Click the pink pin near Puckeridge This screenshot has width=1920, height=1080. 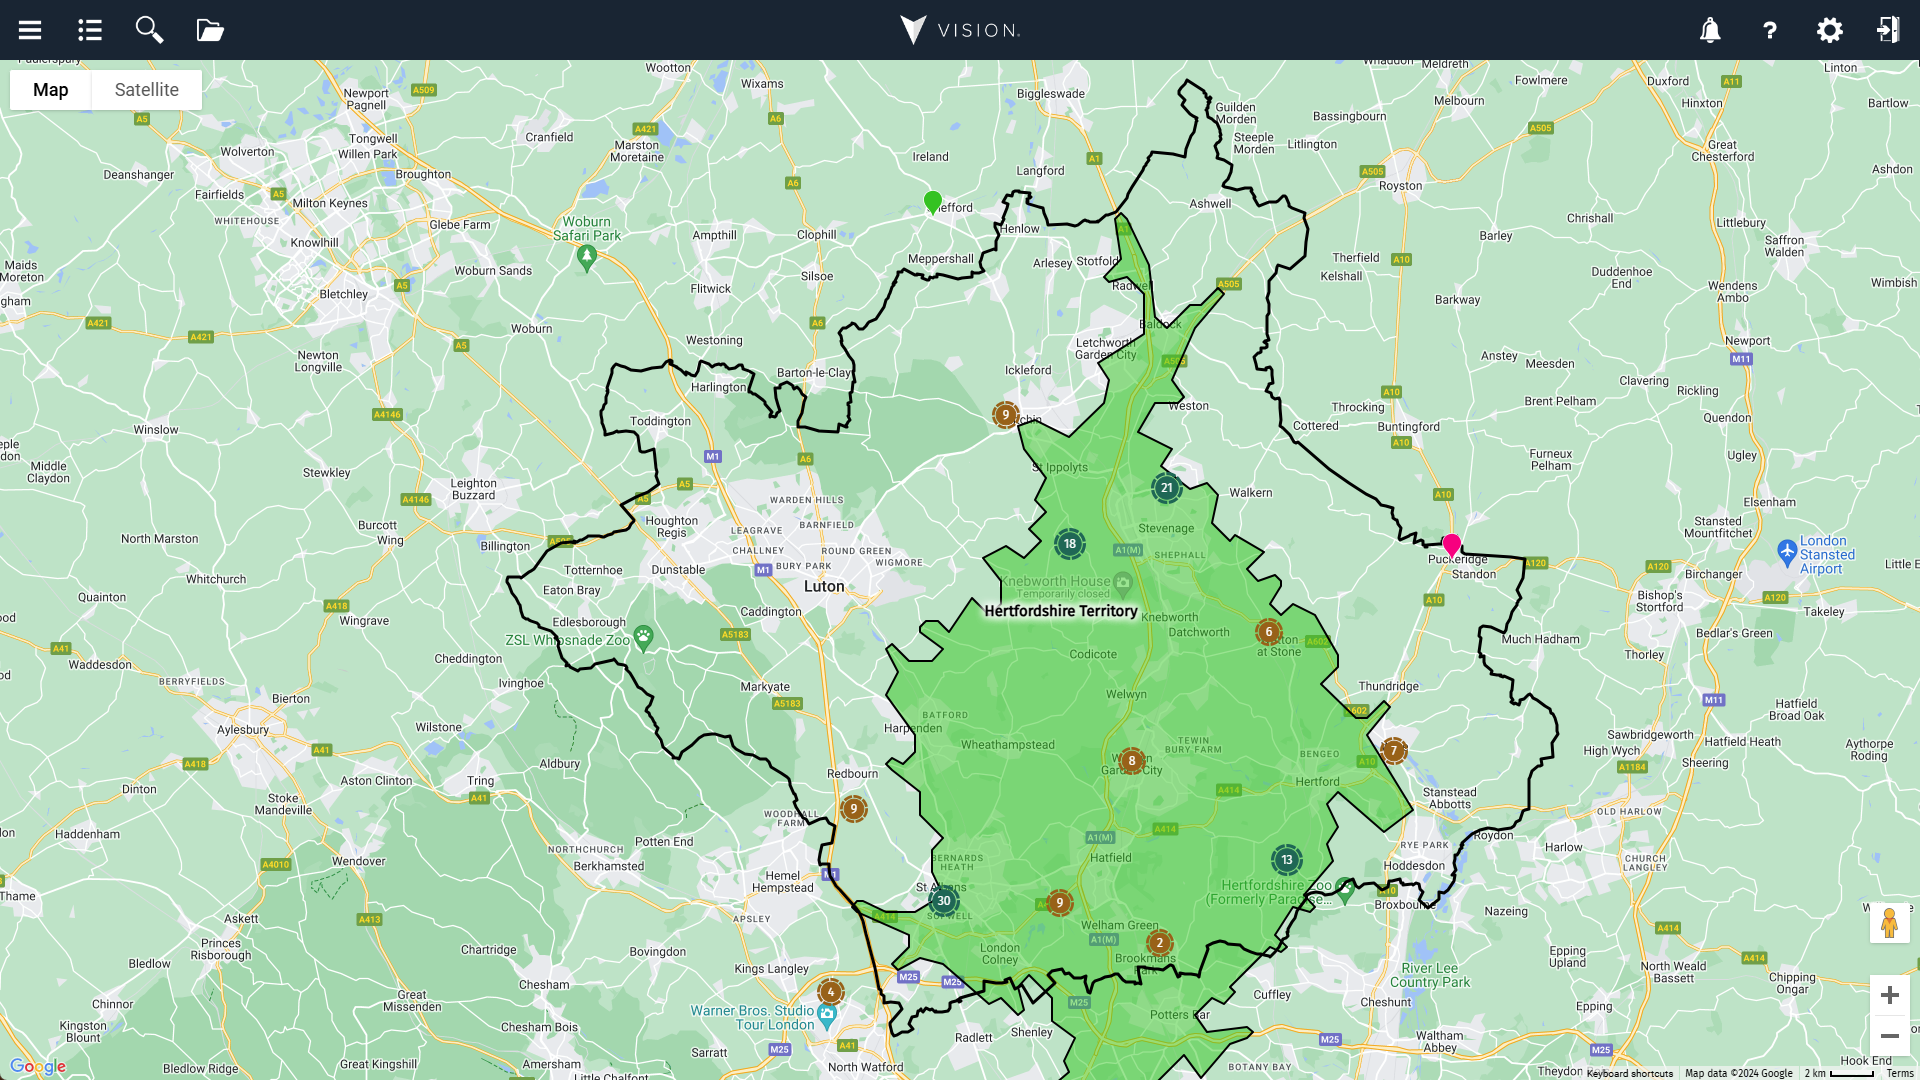click(x=1452, y=546)
